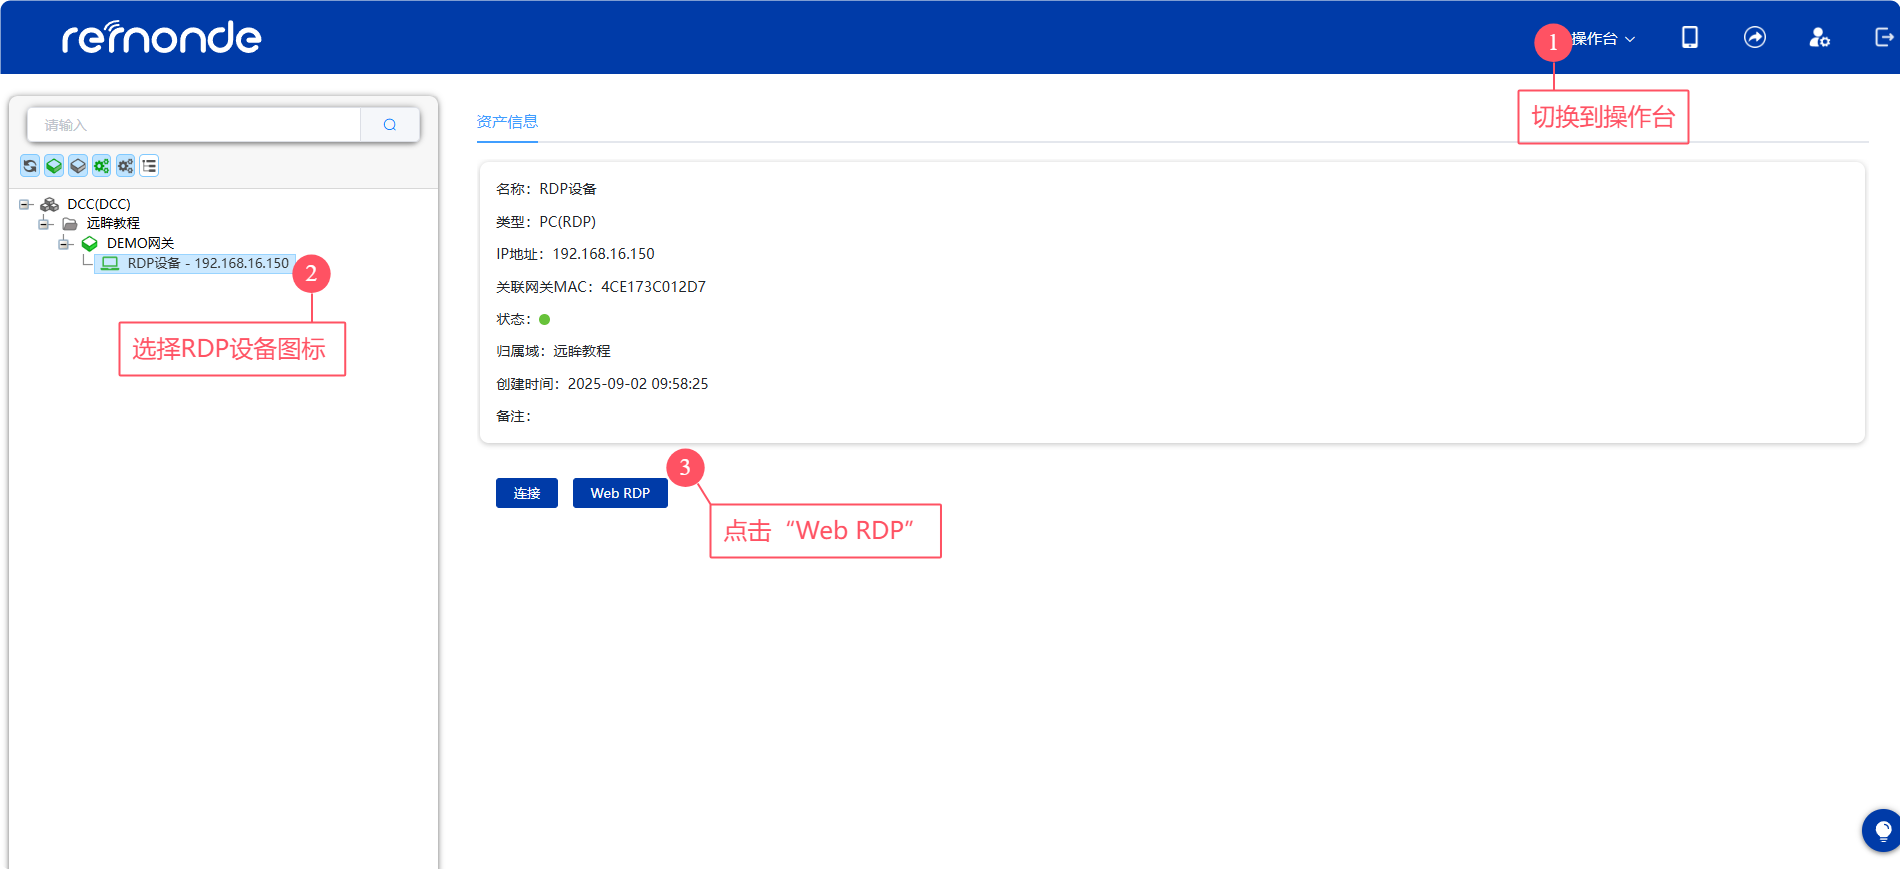Click the lightbulb help button
The height and width of the screenshot is (869, 1900).
point(1881,830)
